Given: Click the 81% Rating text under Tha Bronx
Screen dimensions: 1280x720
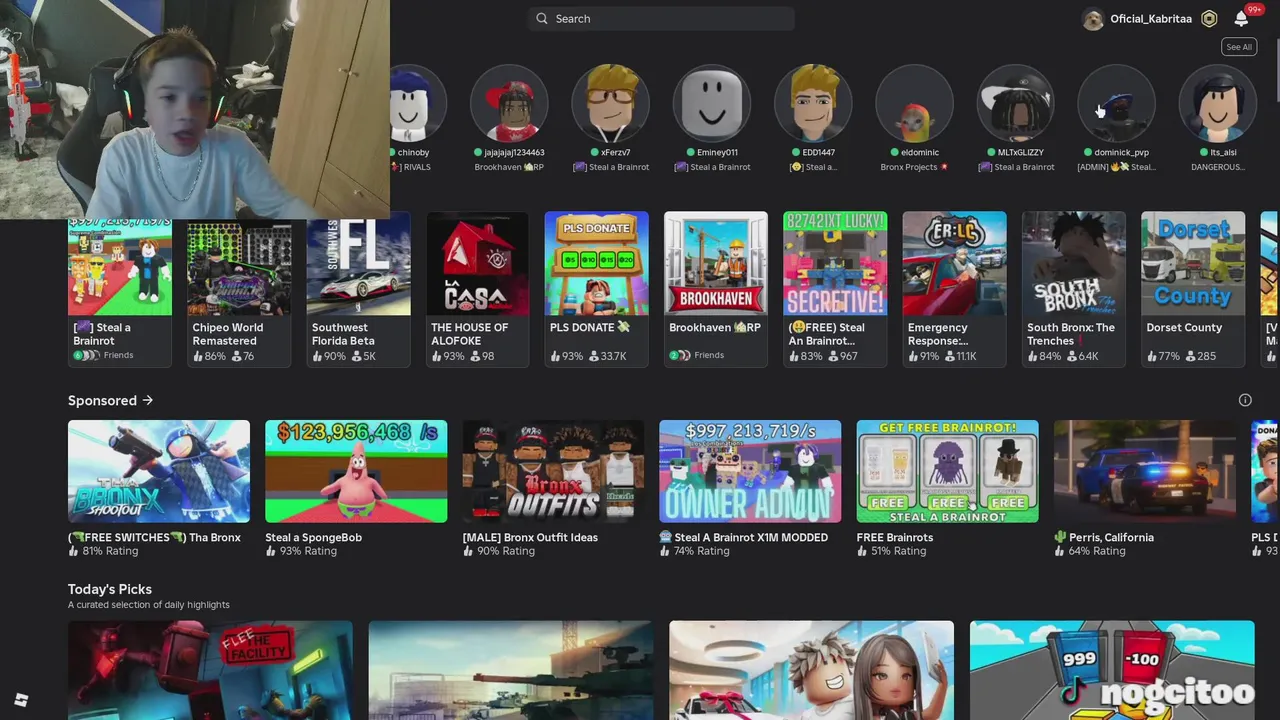Looking at the screenshot, I should point(109,551).
